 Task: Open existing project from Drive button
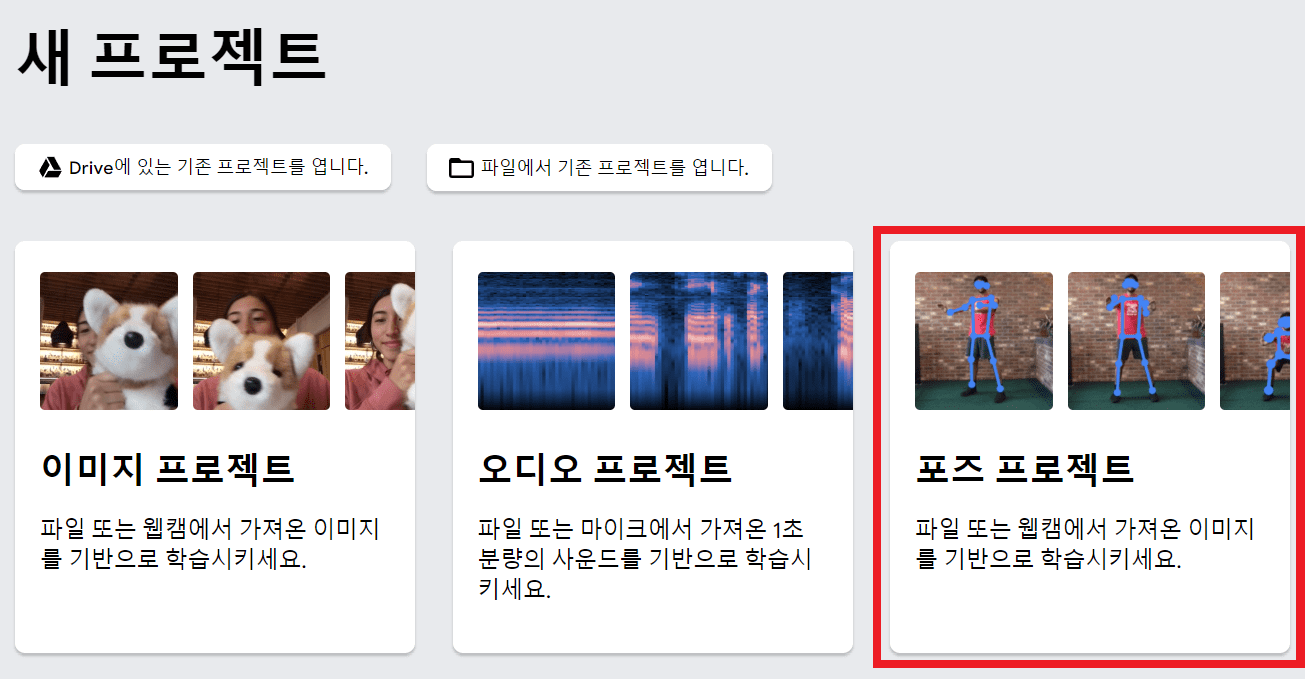point(203,167)
